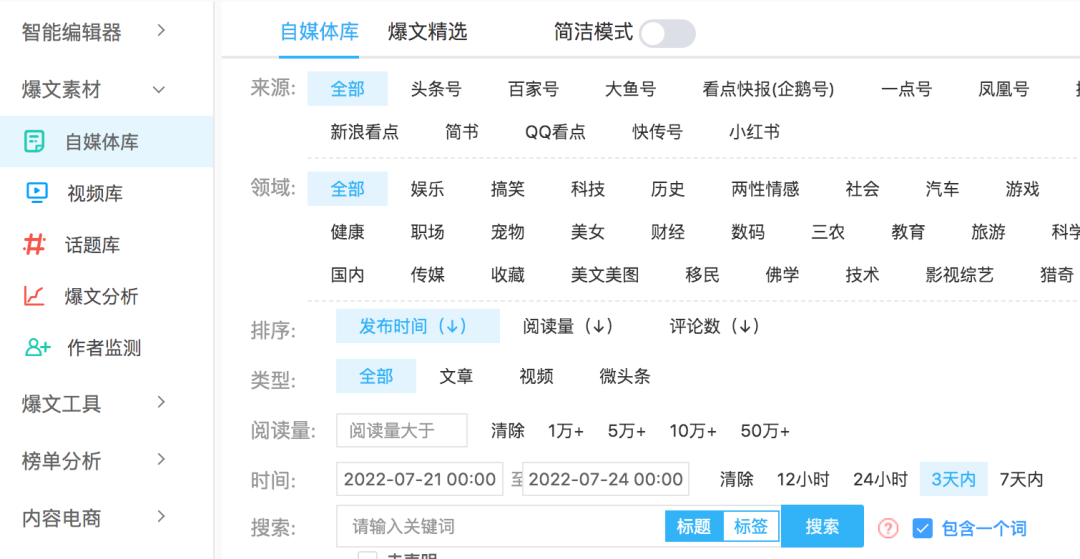The width and height of the screenshot is (1080, 559).
Task: Choose the 财经 field
Action: pos(668,232)
